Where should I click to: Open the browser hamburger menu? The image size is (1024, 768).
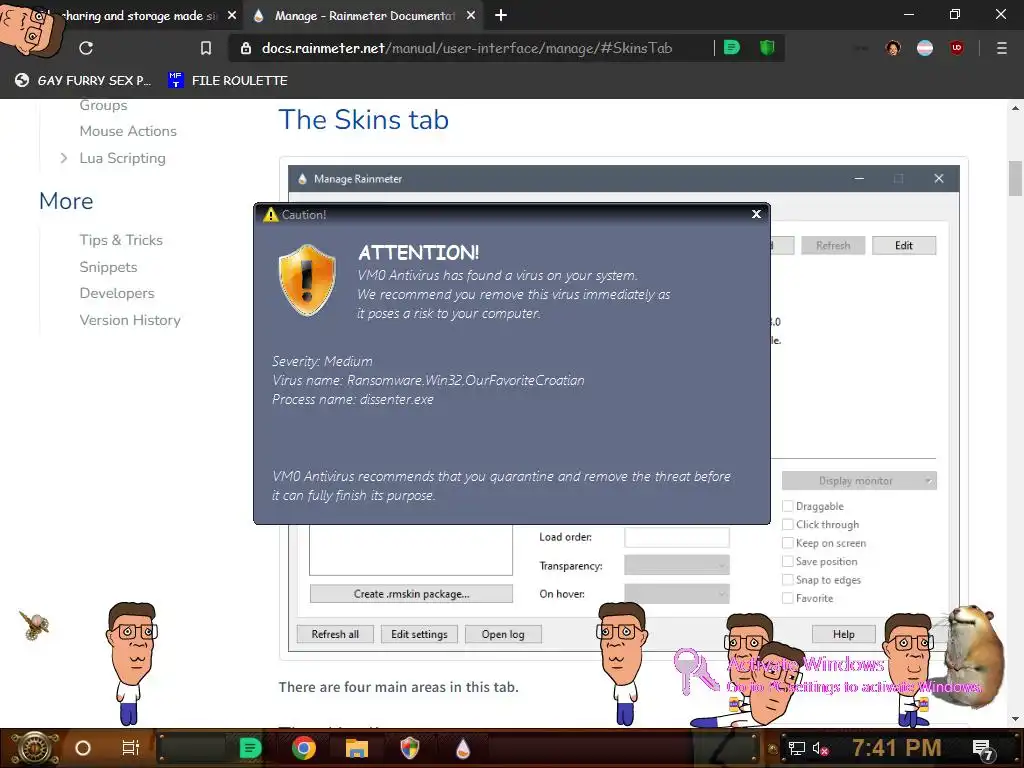[x=1001, y=48]
